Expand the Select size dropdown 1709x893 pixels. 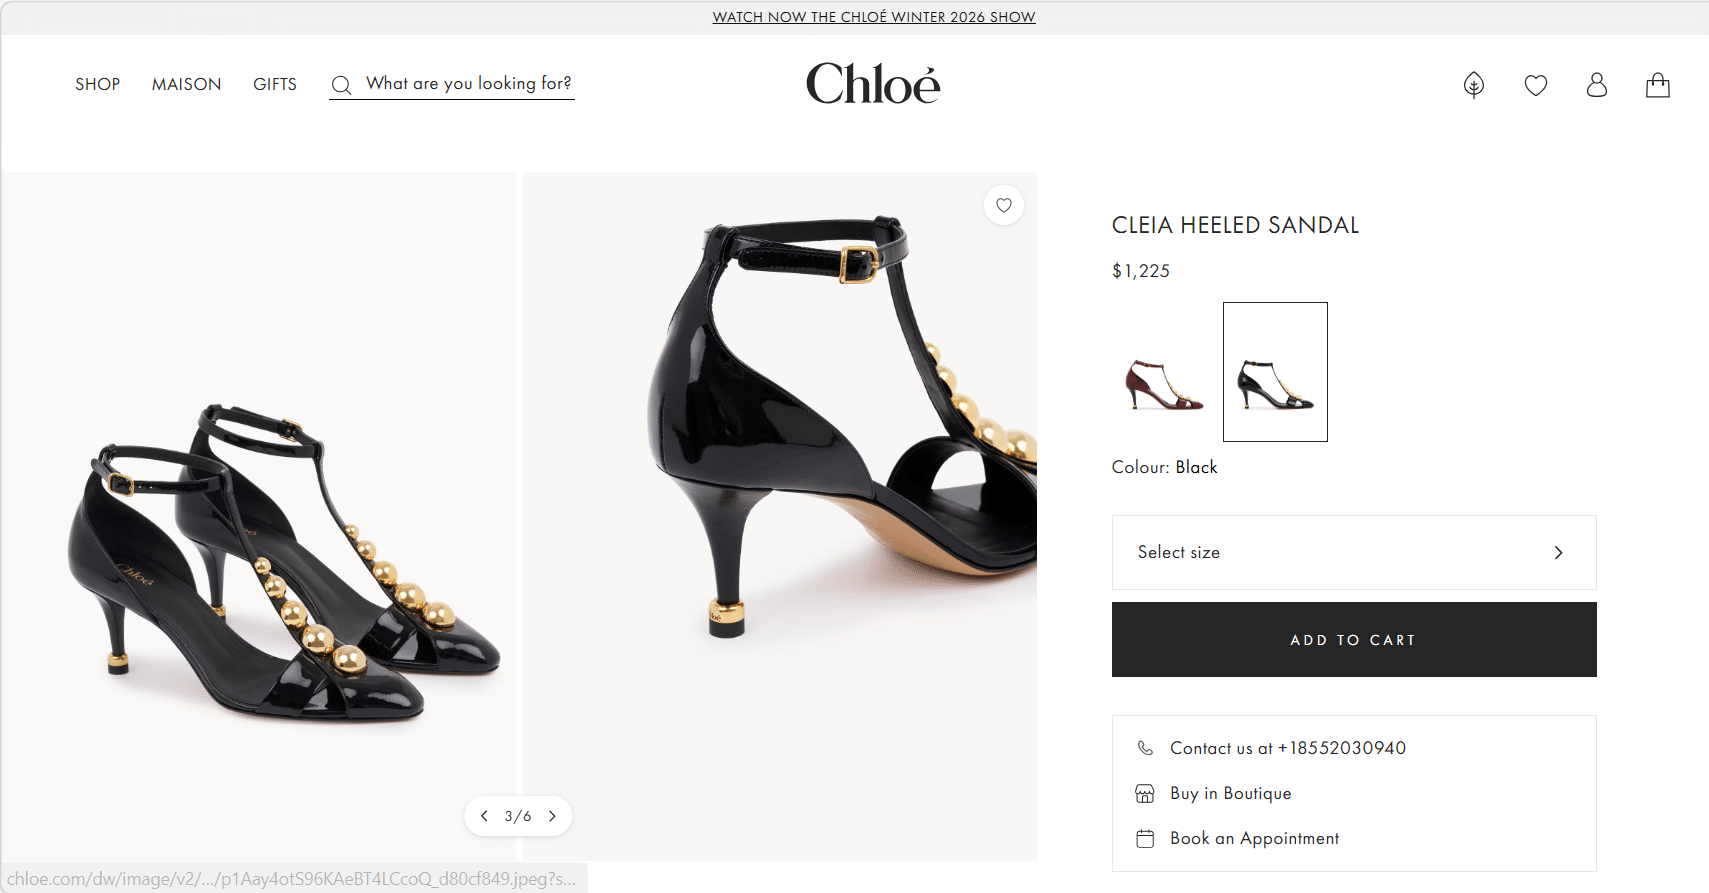[x=1353, y=553]
